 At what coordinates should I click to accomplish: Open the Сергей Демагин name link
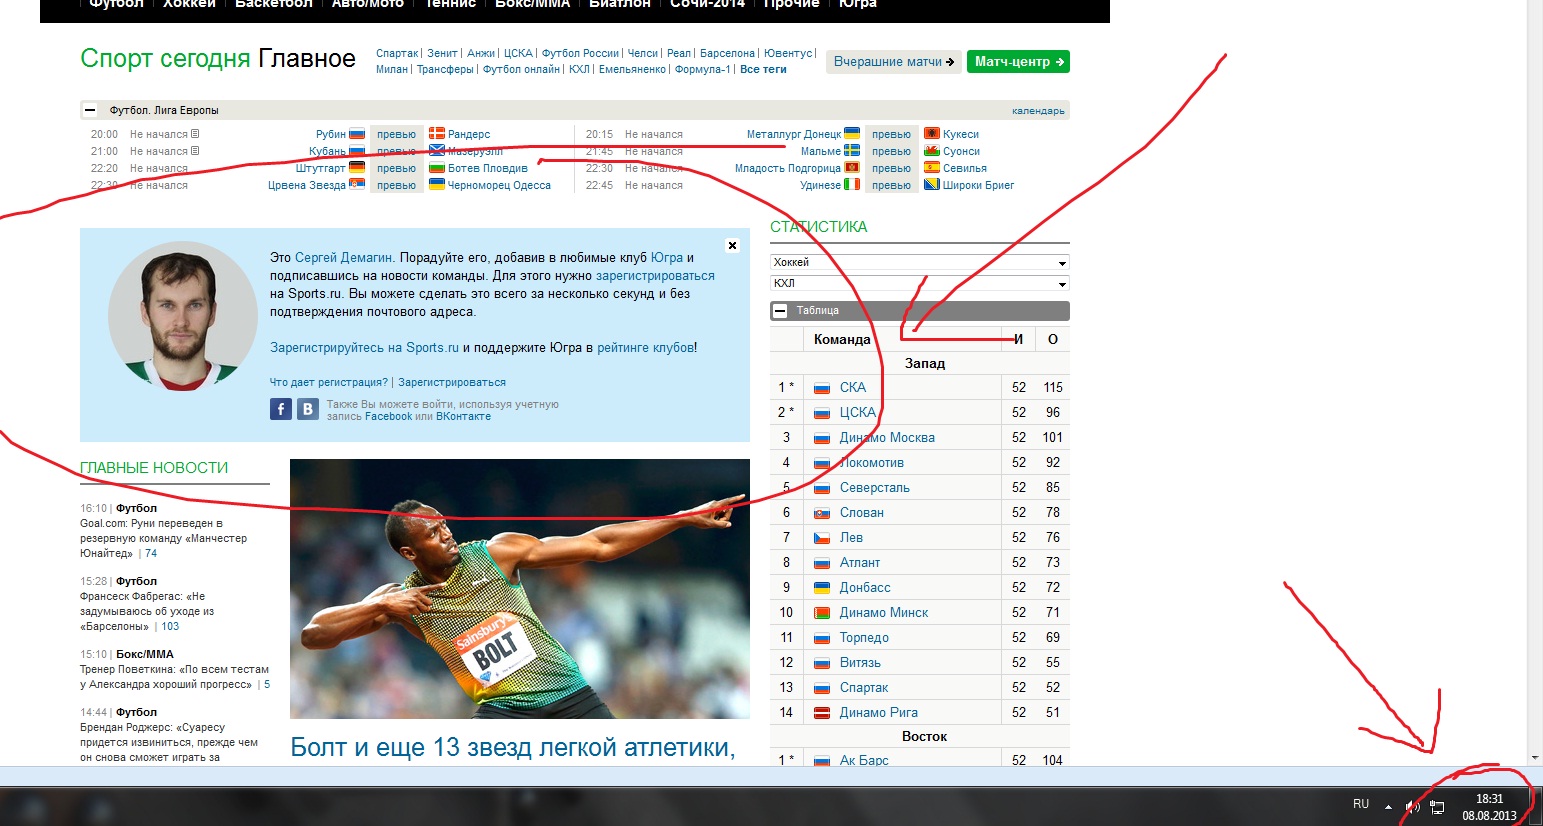(343, 257)
